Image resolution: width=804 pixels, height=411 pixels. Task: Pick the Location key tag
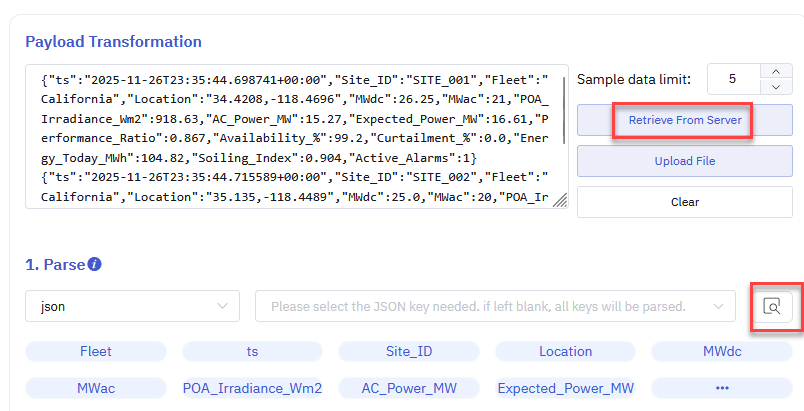[x=565, y=351]
